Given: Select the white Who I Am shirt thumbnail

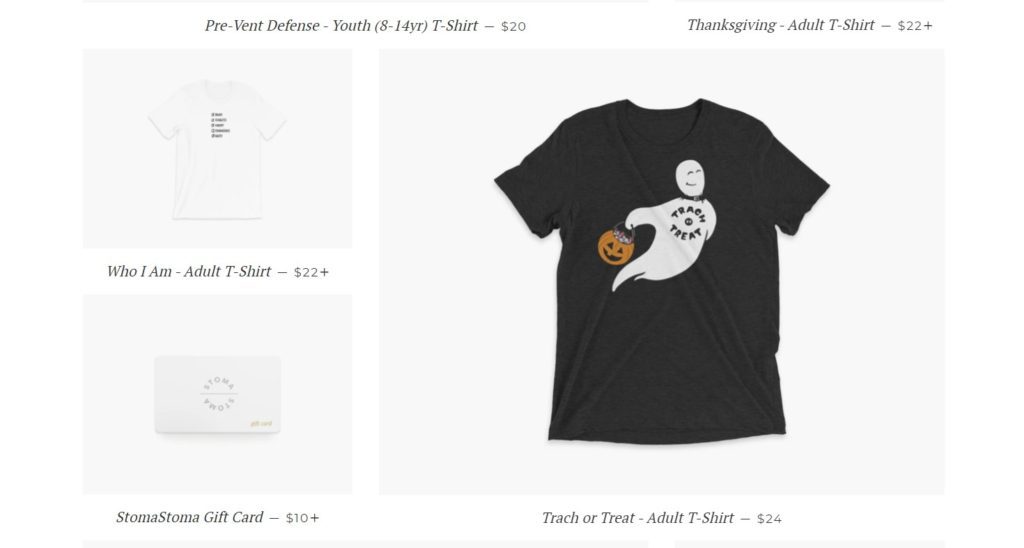Looking at the screenshot, I should [x=217, y=150].
